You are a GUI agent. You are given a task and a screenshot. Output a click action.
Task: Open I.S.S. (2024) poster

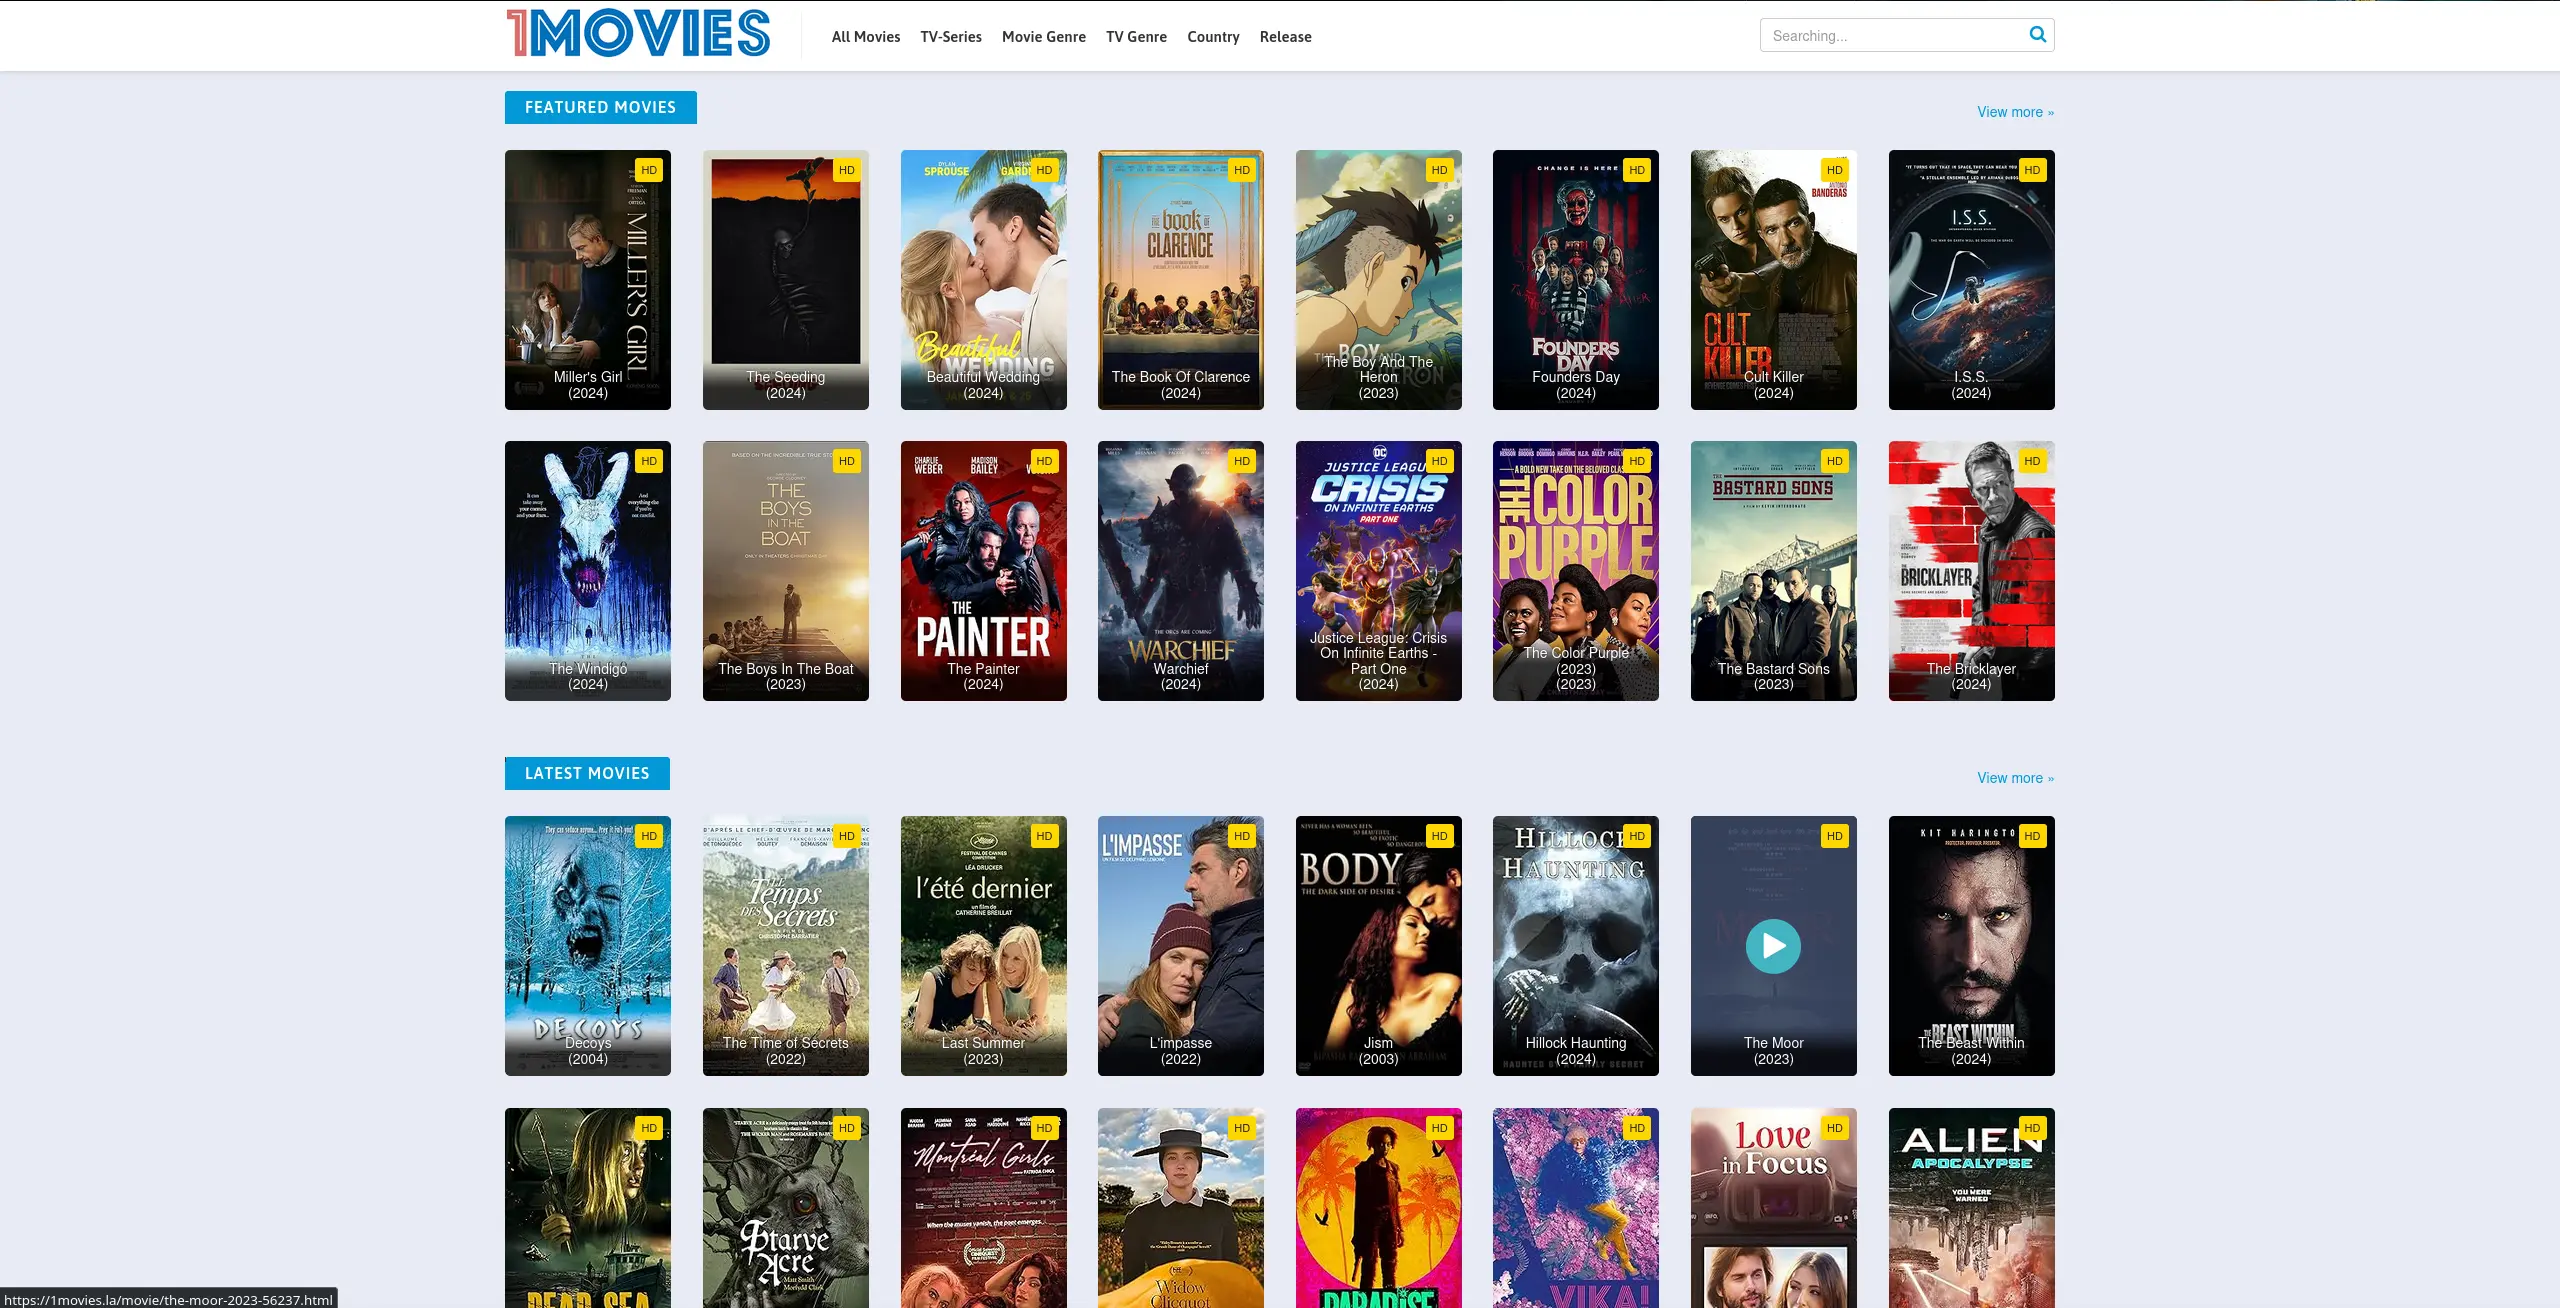click(x=1972, y=280)
